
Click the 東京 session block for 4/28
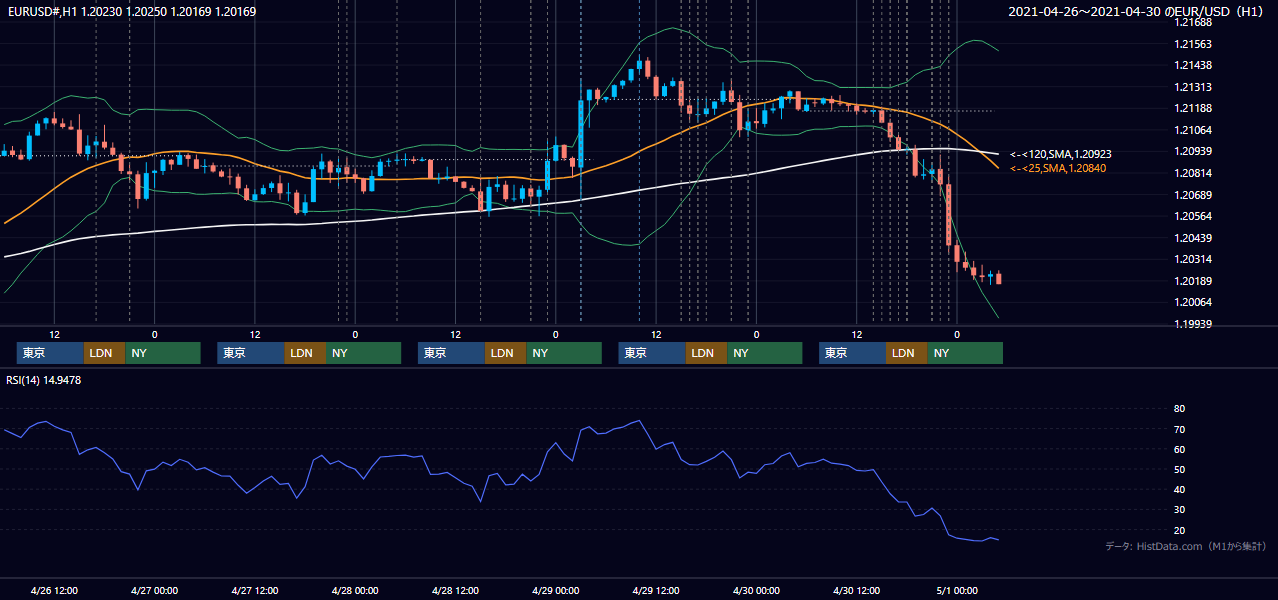[x=451, y=353]
